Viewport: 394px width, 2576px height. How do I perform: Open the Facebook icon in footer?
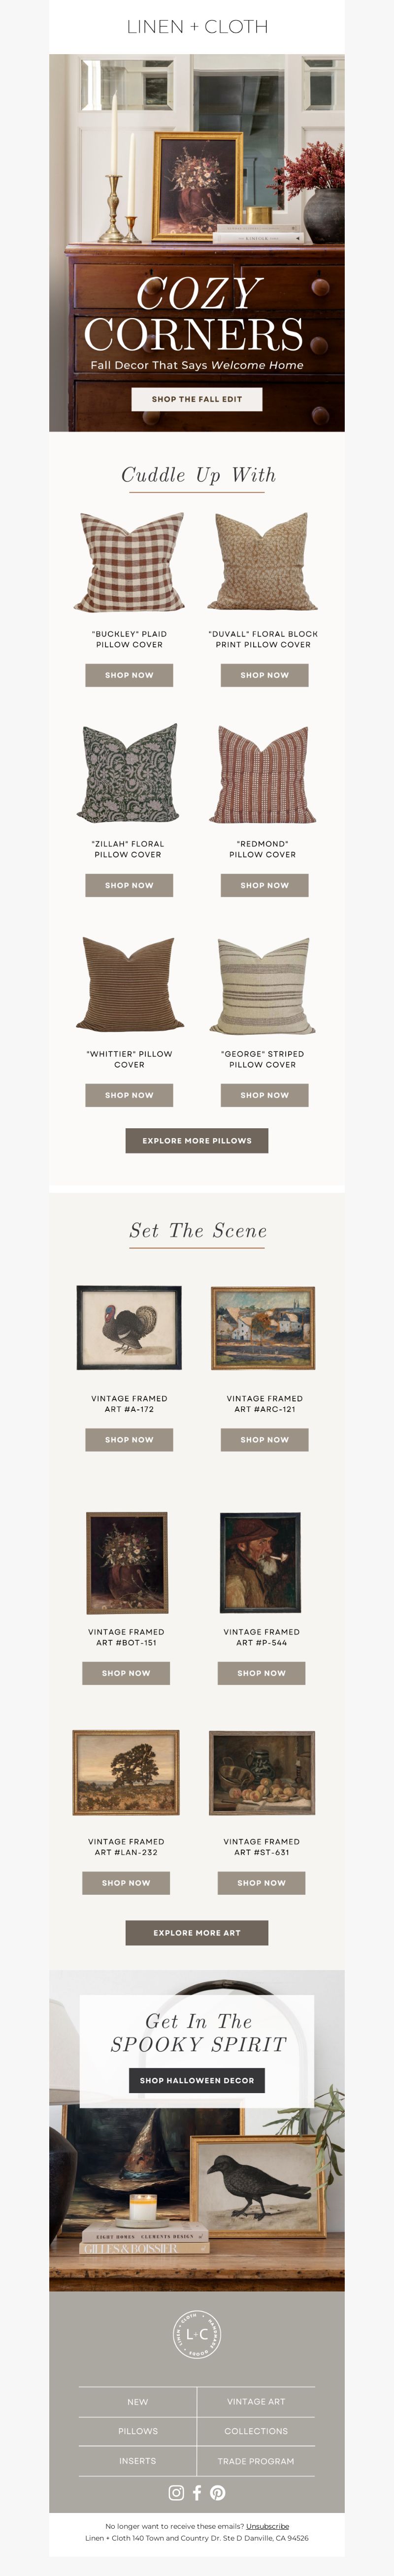click(x=197, y=2492)
